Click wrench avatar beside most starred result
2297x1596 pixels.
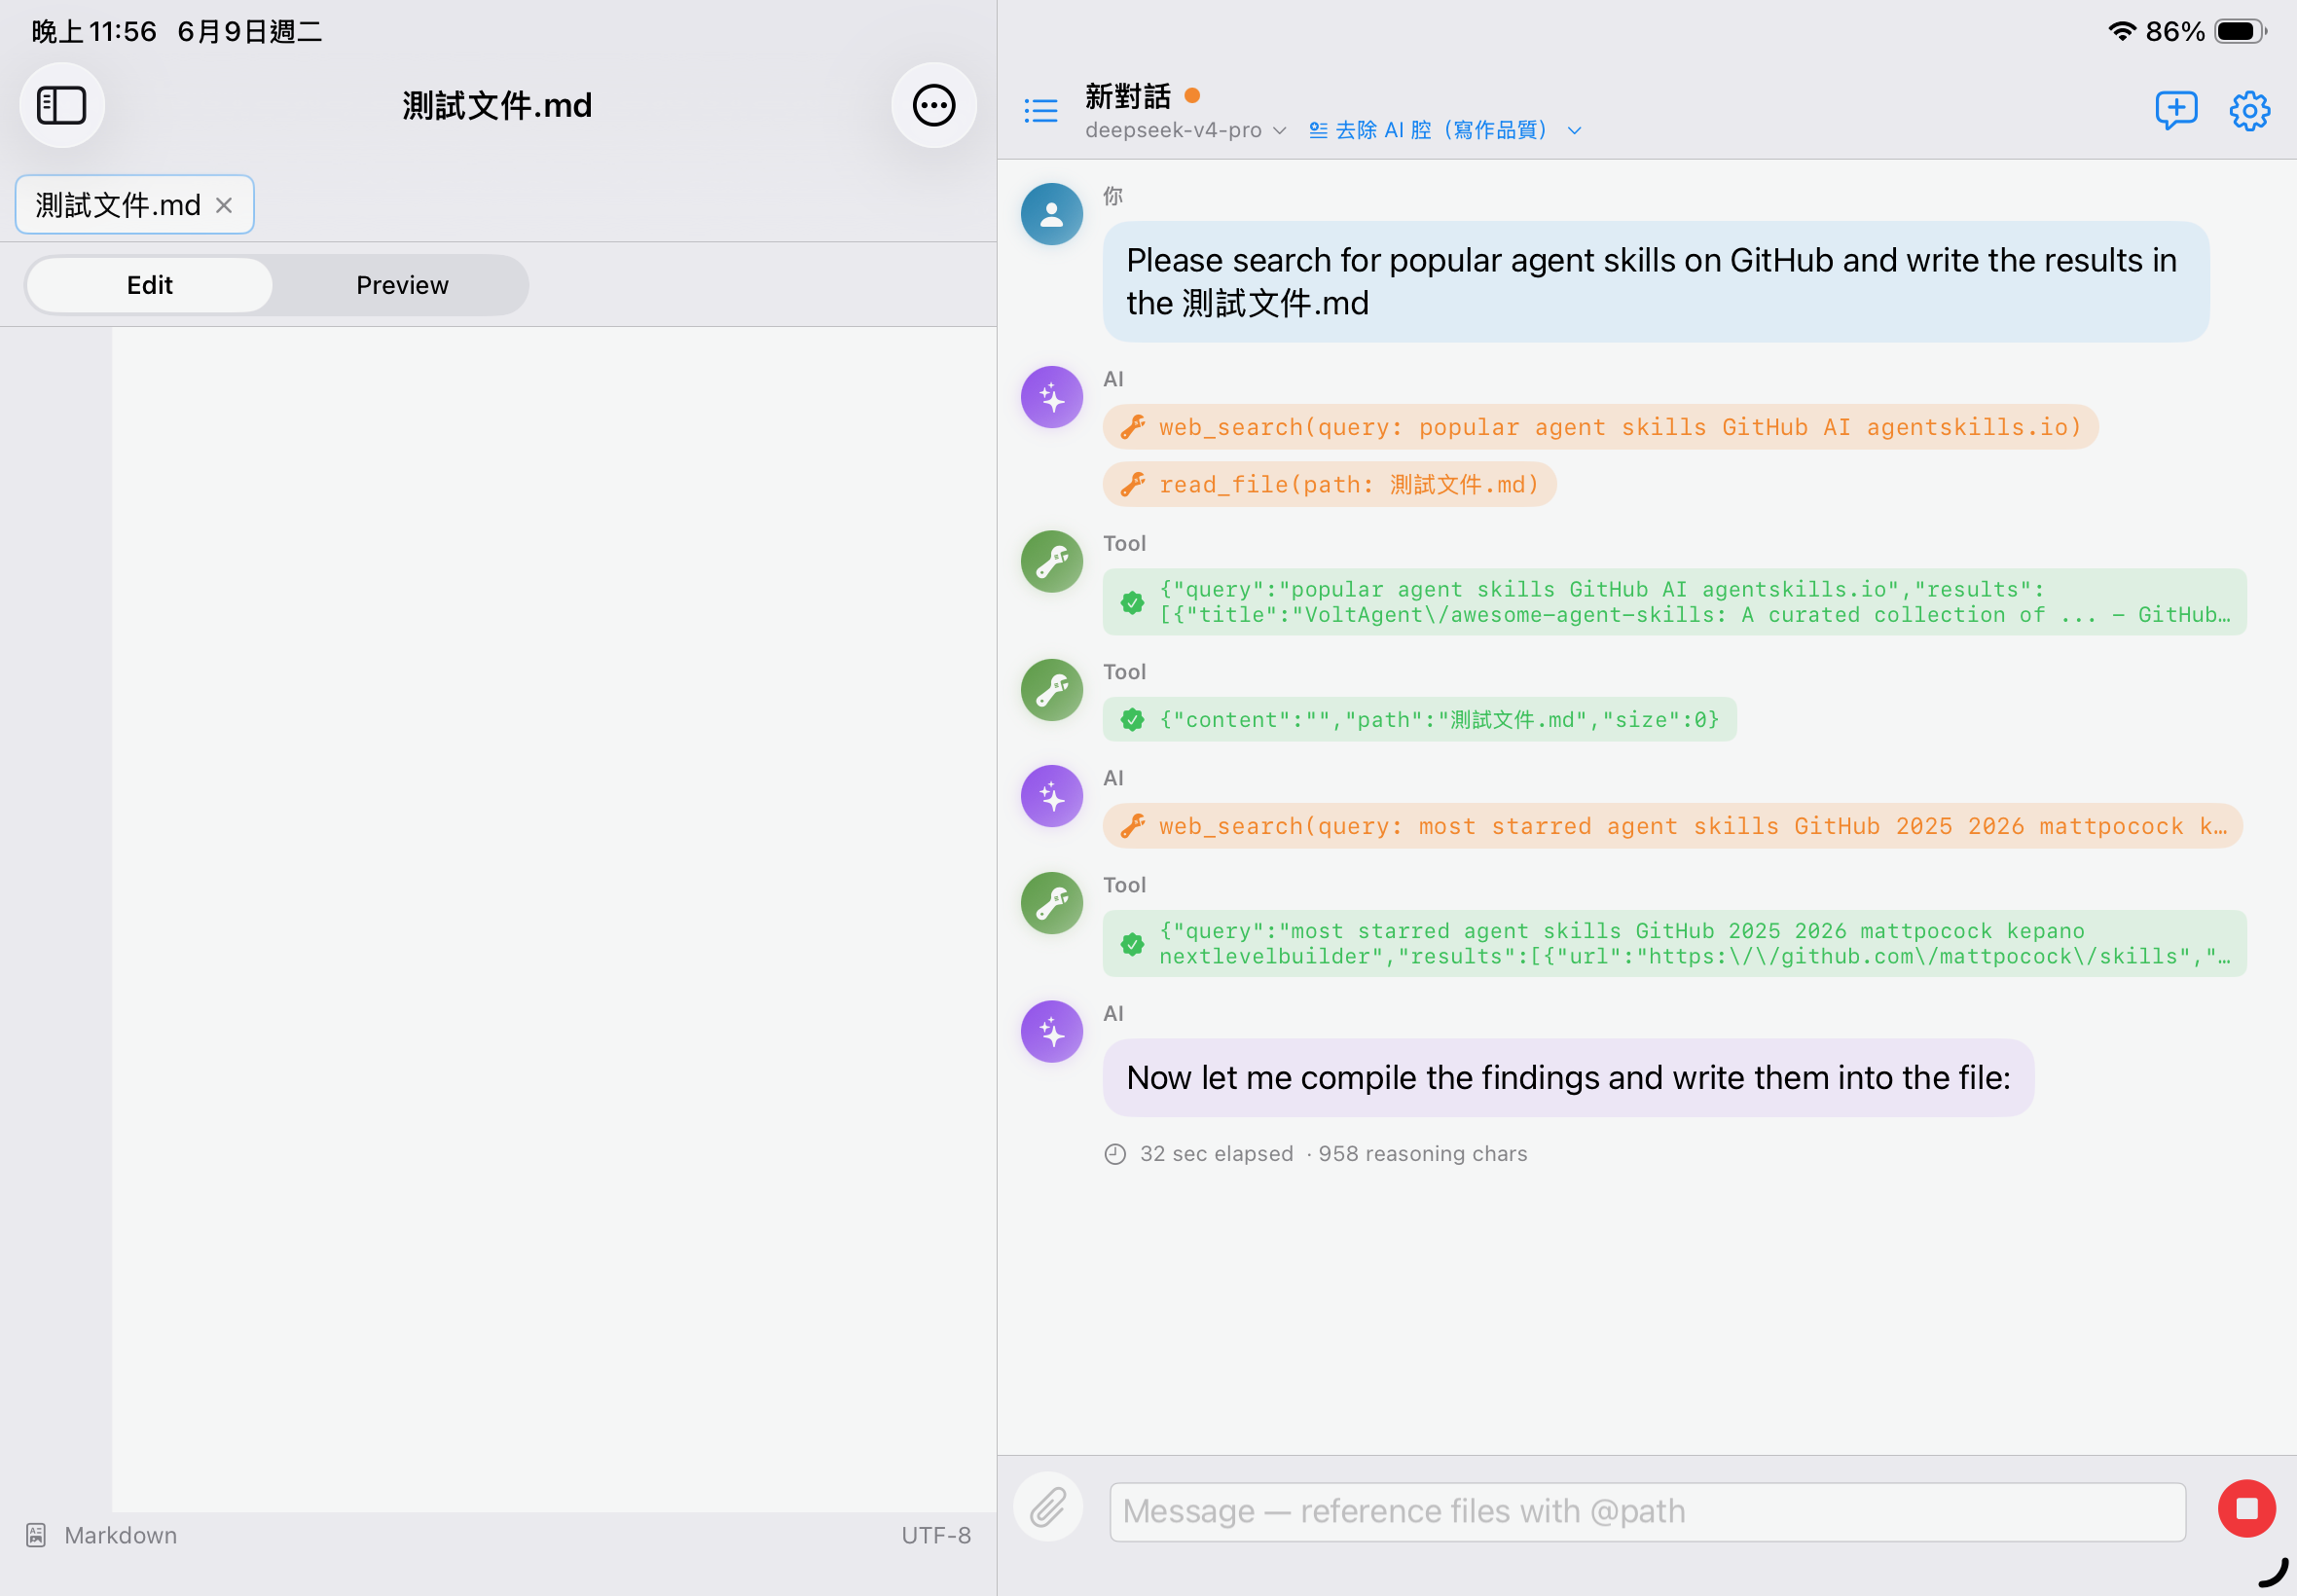1051,903
